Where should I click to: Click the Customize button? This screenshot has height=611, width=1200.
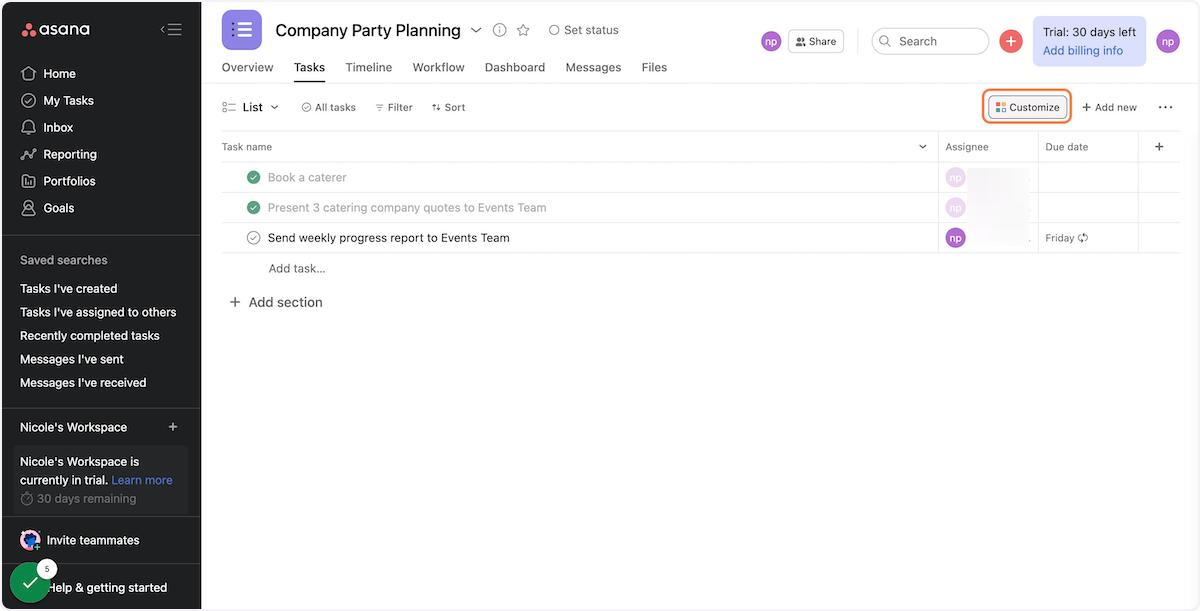coord(1027,107)
